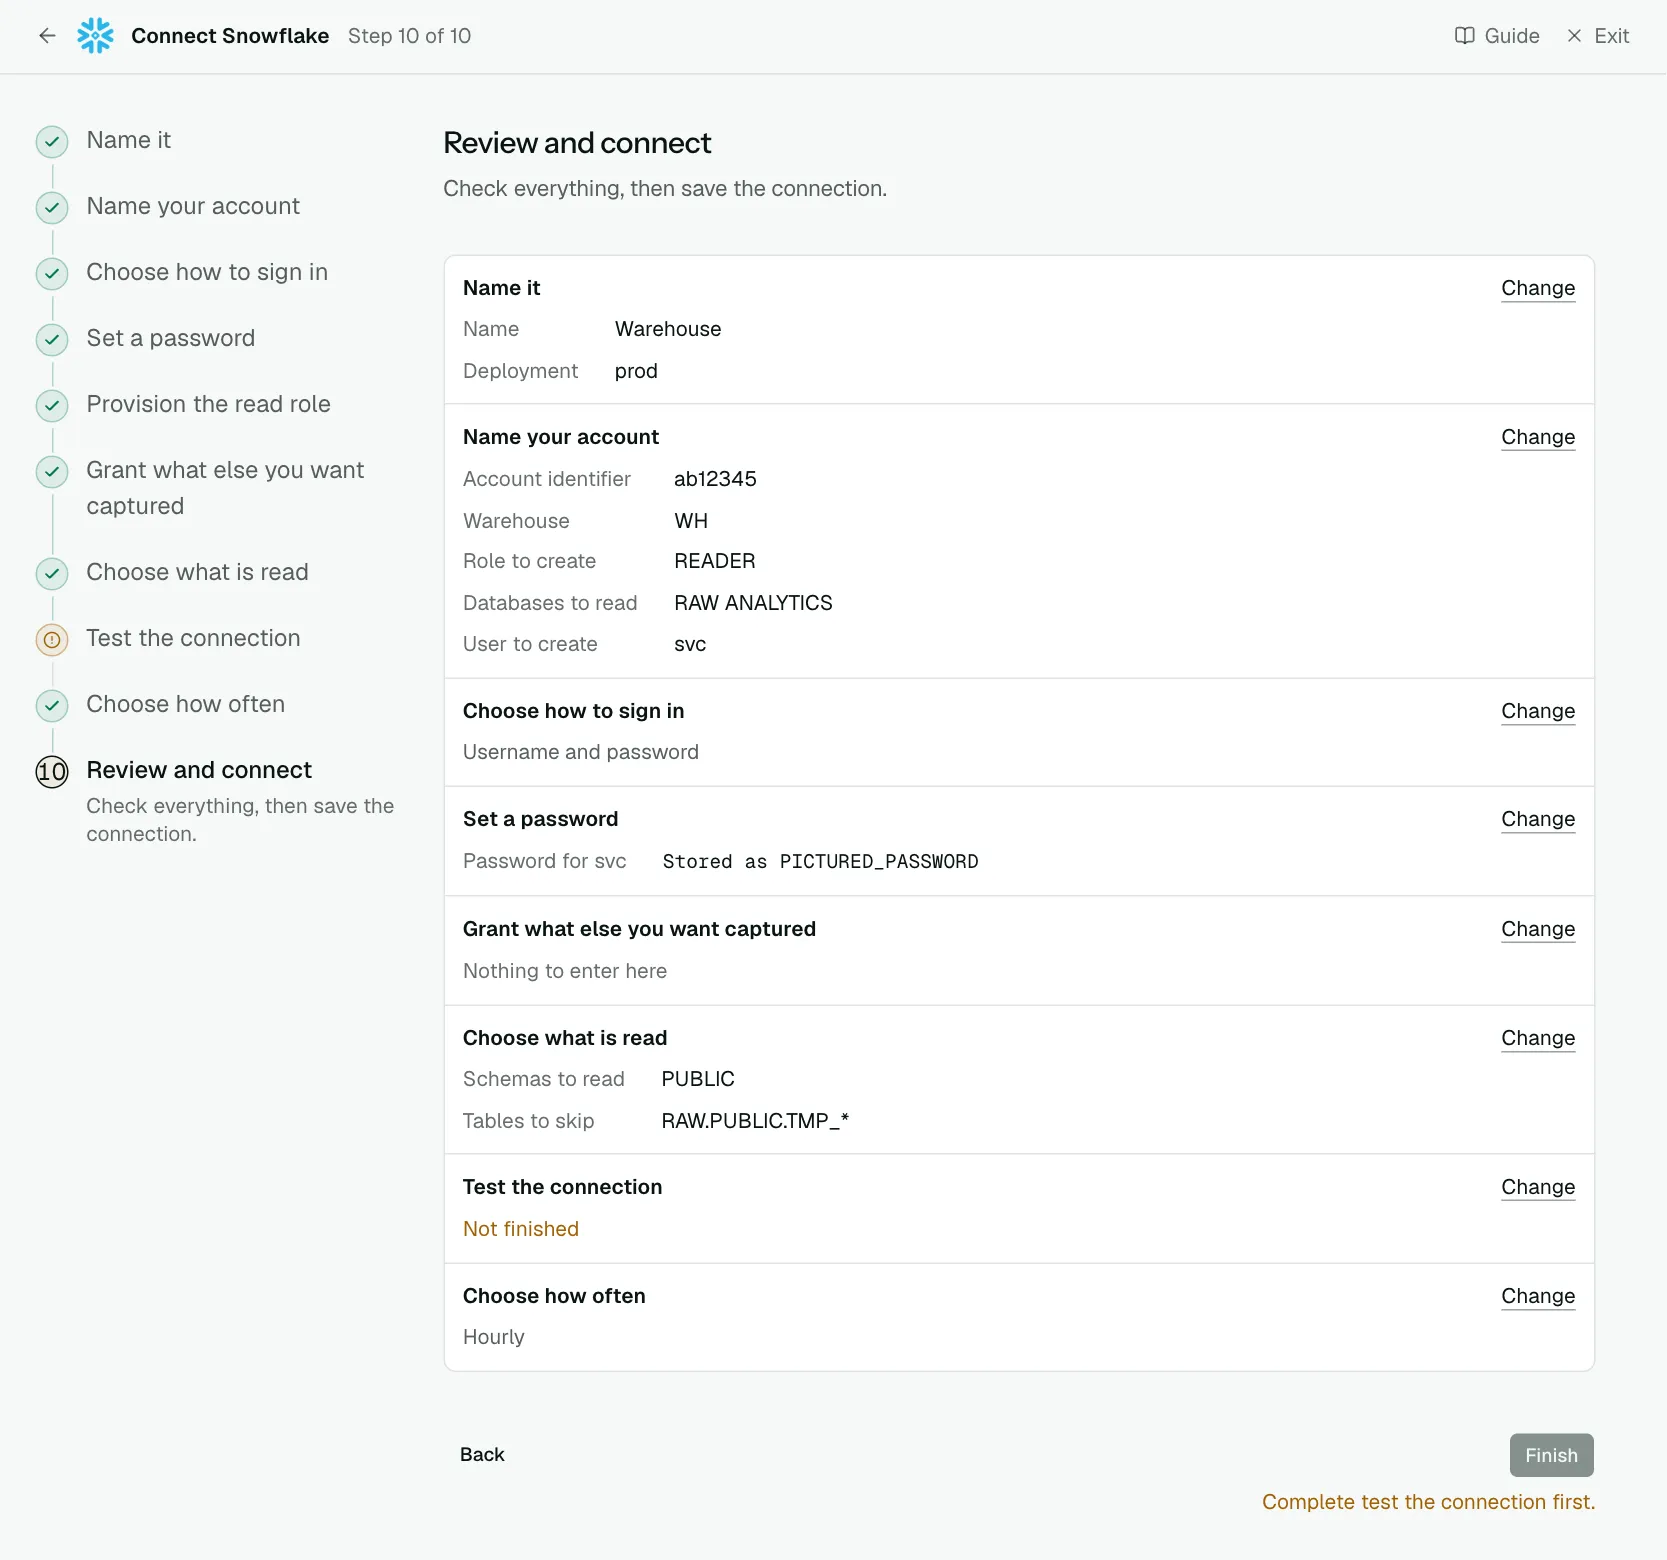The image size is (1667, 1560).
Task: Open Set a password sidebar step
Action: 171,338
